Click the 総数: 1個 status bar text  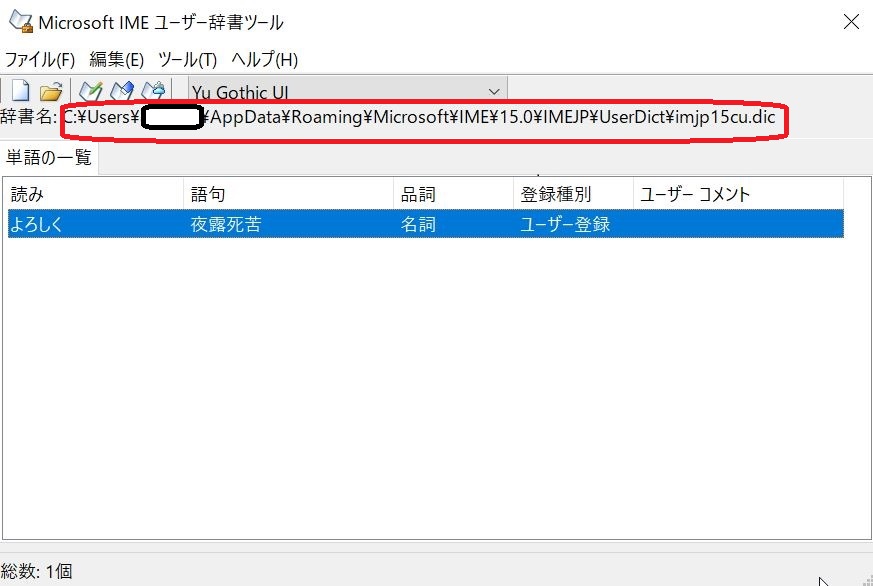click(37, 571)
